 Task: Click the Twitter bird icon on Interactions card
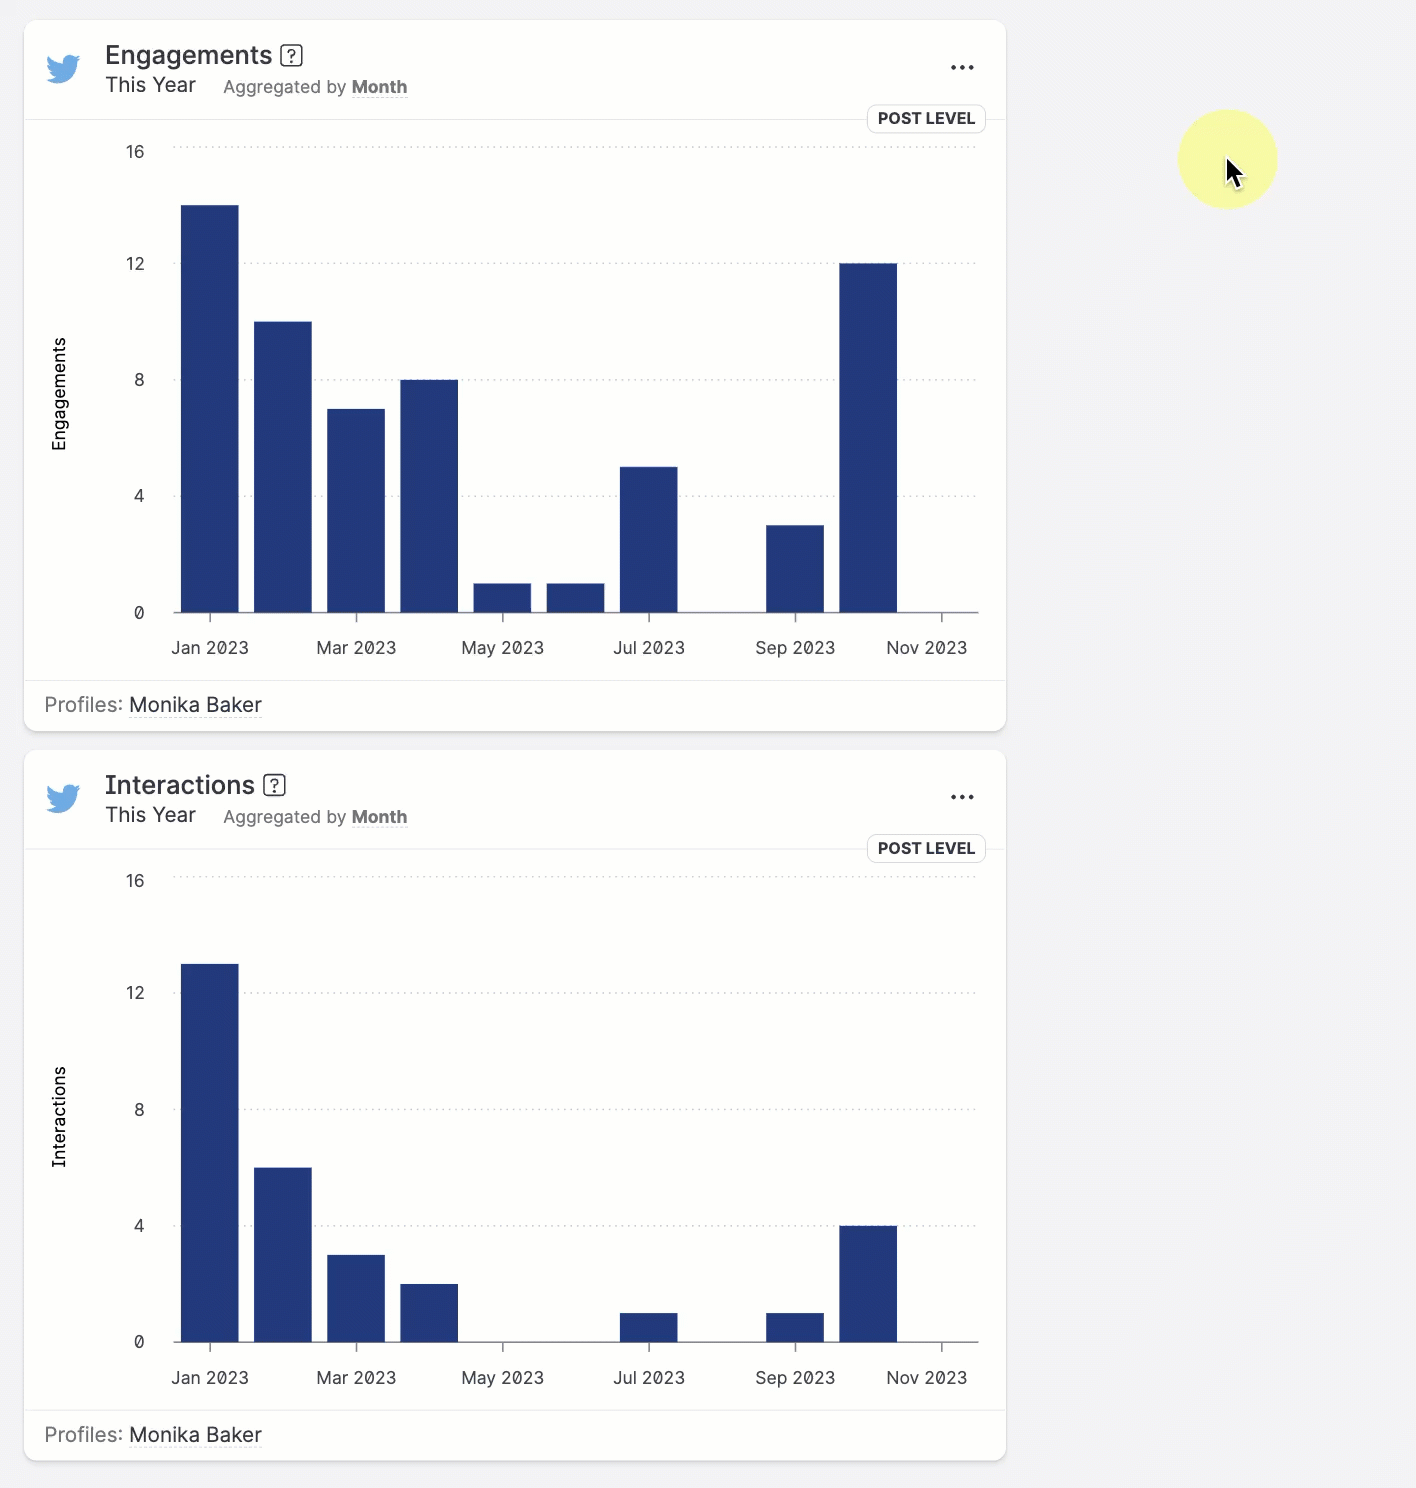63,799
